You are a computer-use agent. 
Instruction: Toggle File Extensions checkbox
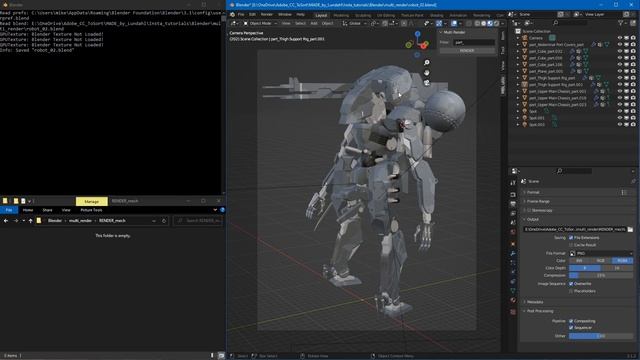571,238
